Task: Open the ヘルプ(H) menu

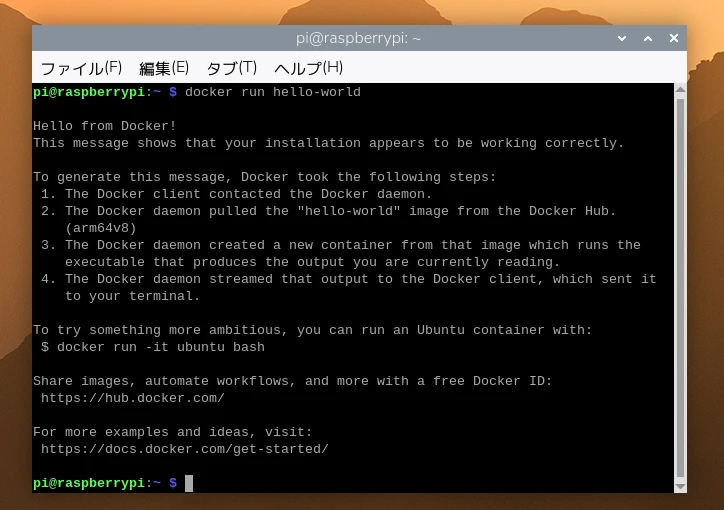Action: [x=308, y=68]
